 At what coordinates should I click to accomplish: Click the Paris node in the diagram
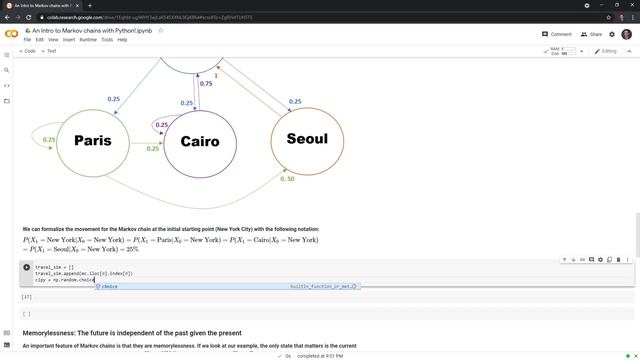pyautogui.click(x=93, y=143)
